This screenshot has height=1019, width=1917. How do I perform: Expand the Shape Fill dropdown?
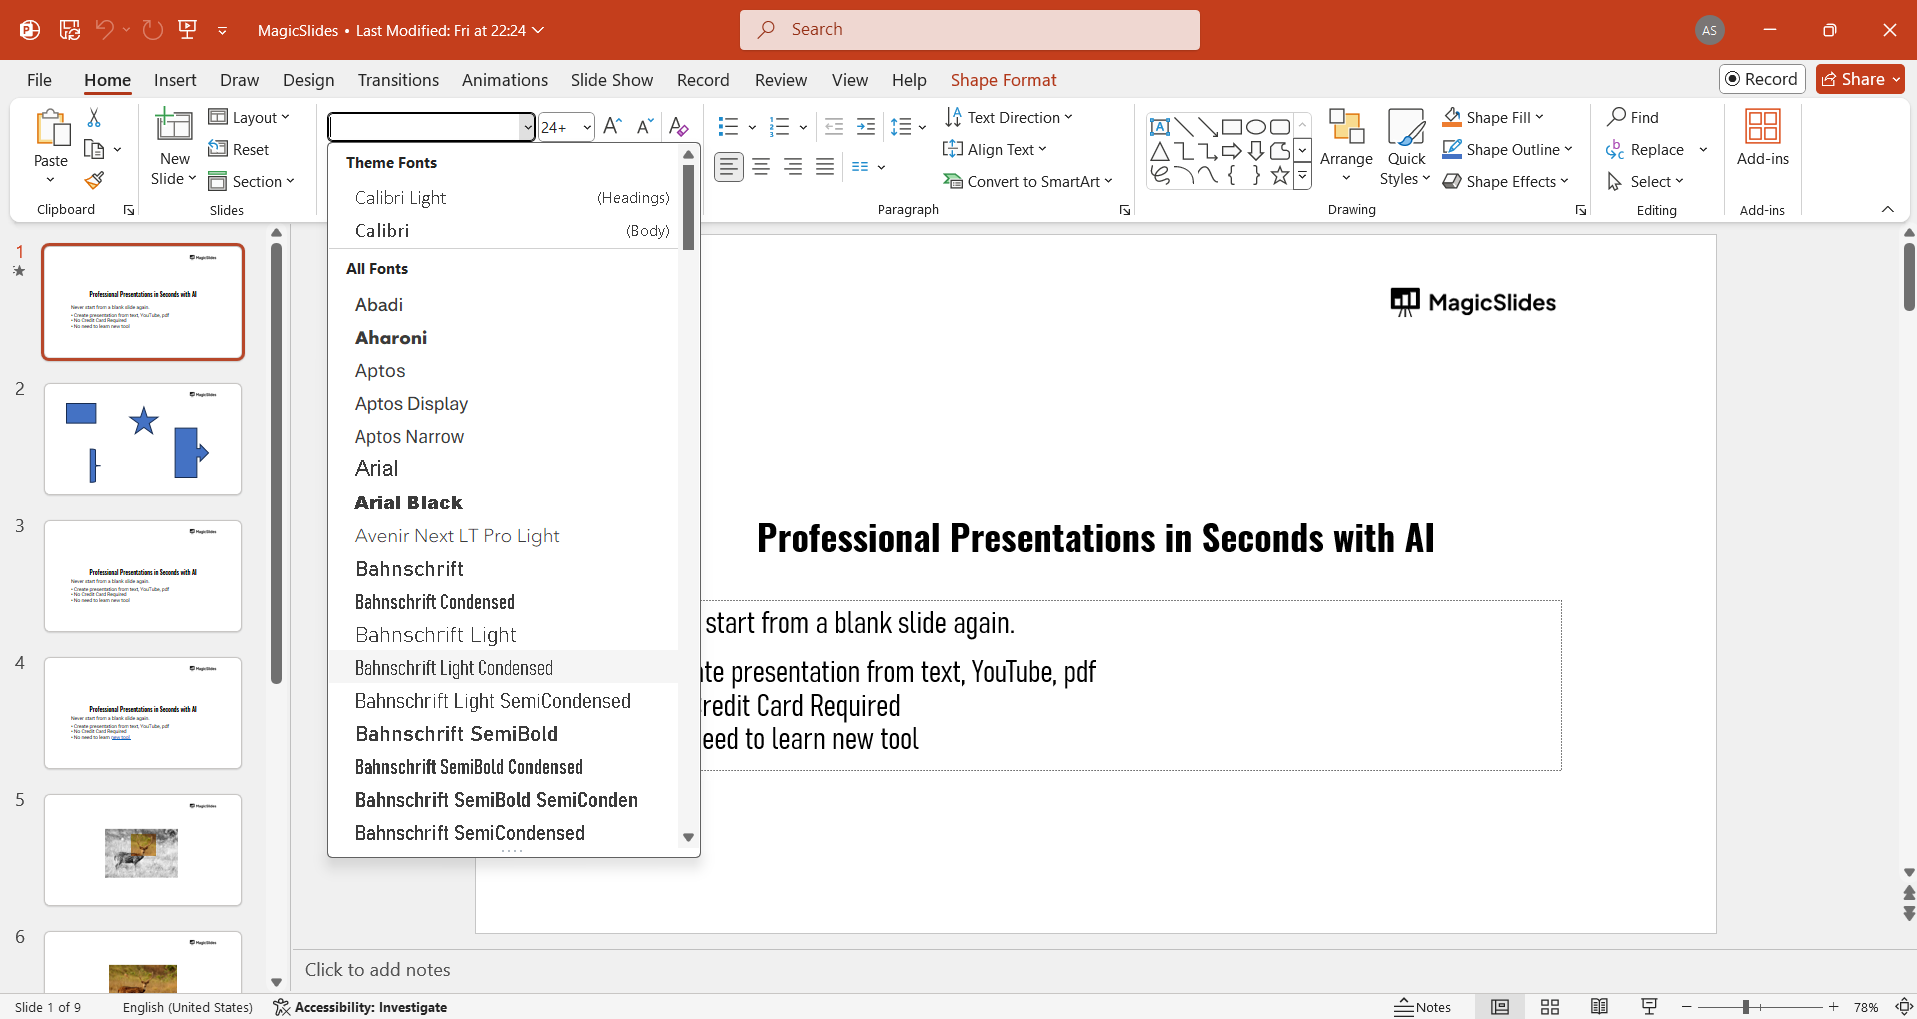point(1540,117)
